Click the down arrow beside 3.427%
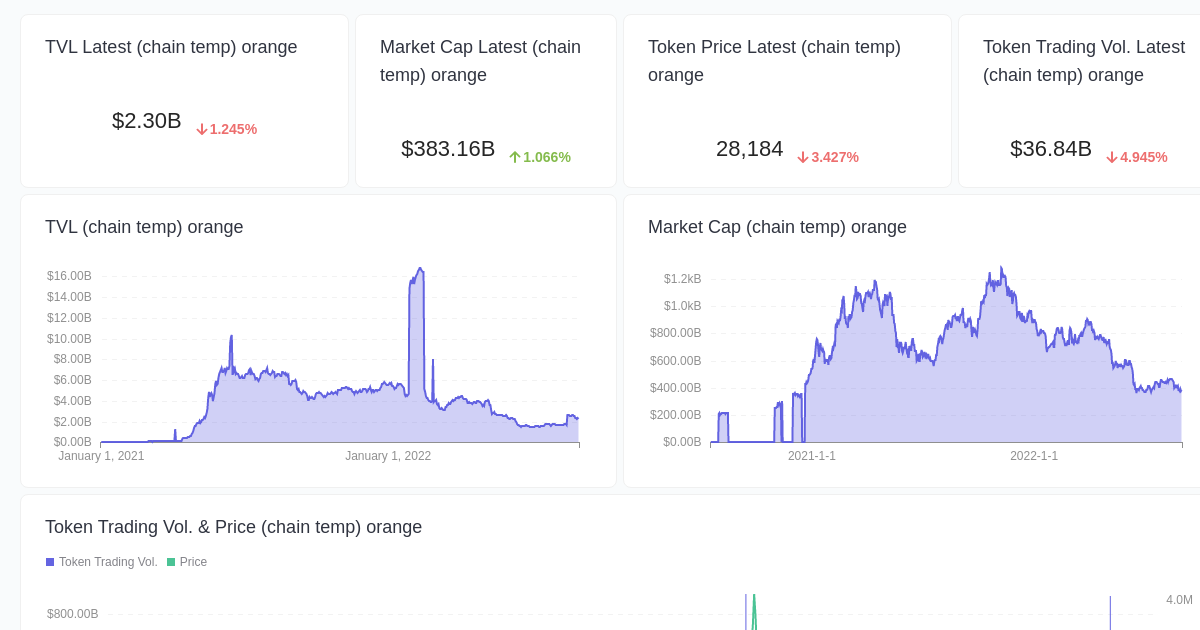The width and height of the screenshot is (1200, 630). point(803,157)
